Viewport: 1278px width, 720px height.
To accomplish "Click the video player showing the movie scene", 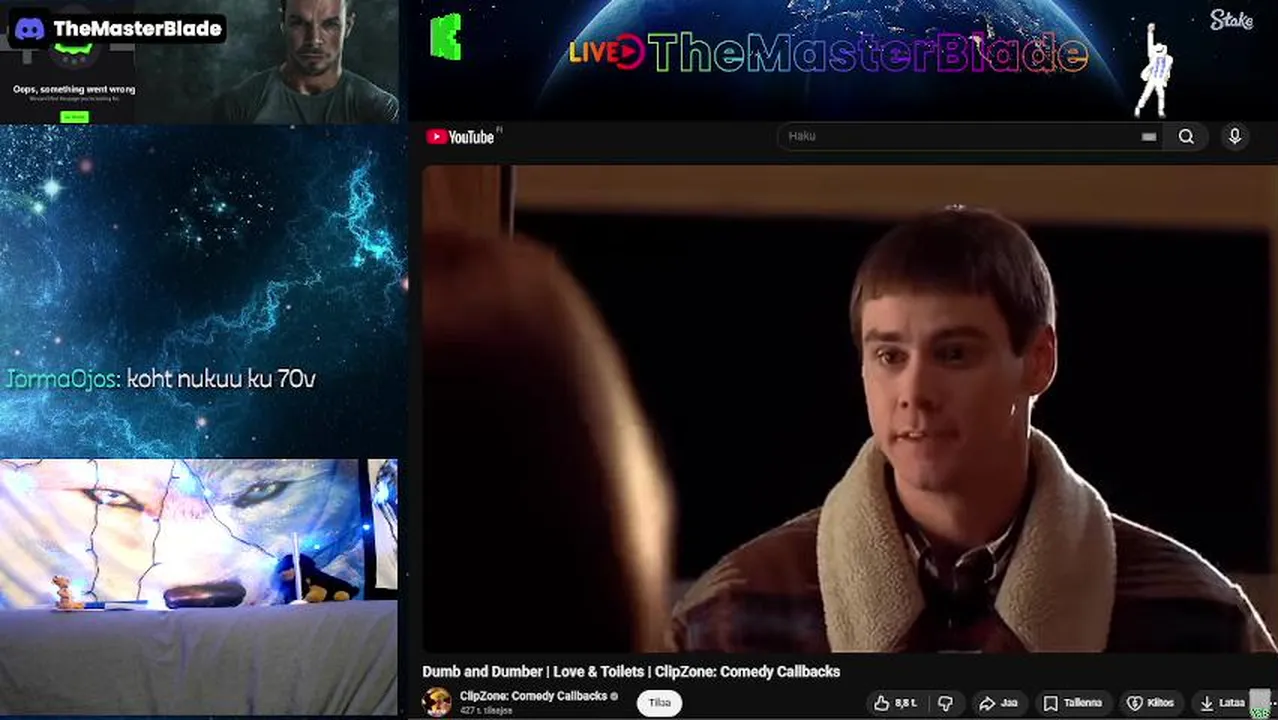I will [848, 408].
